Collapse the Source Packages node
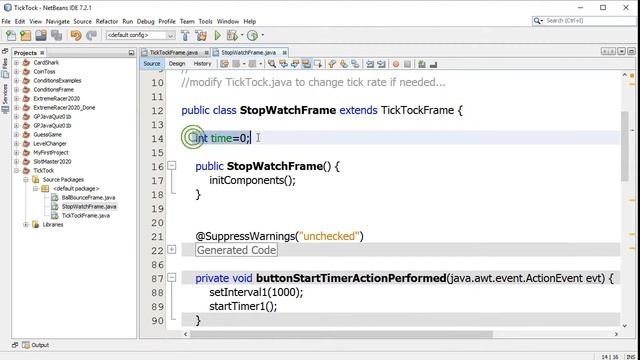 tap(26, 180)
